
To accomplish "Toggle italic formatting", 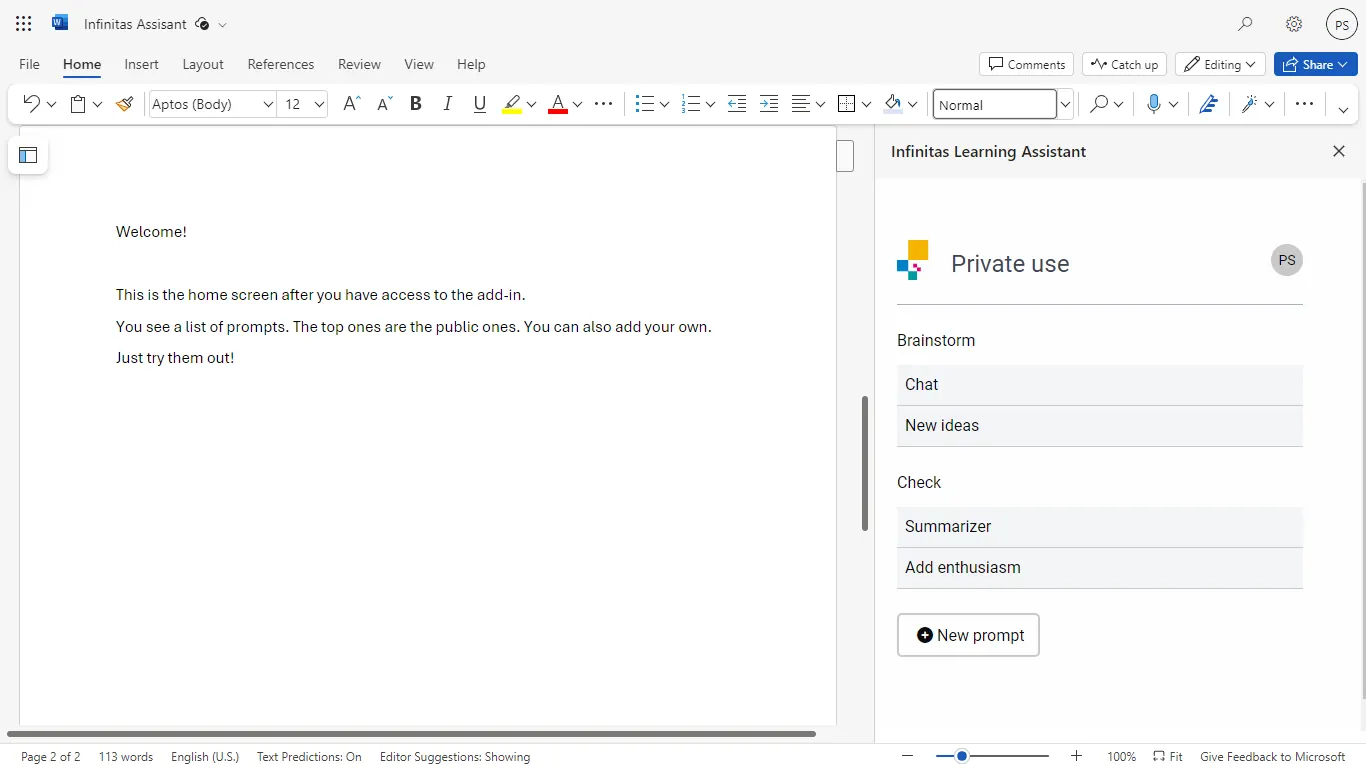I will pyautogui.click(x=448, y=104).
